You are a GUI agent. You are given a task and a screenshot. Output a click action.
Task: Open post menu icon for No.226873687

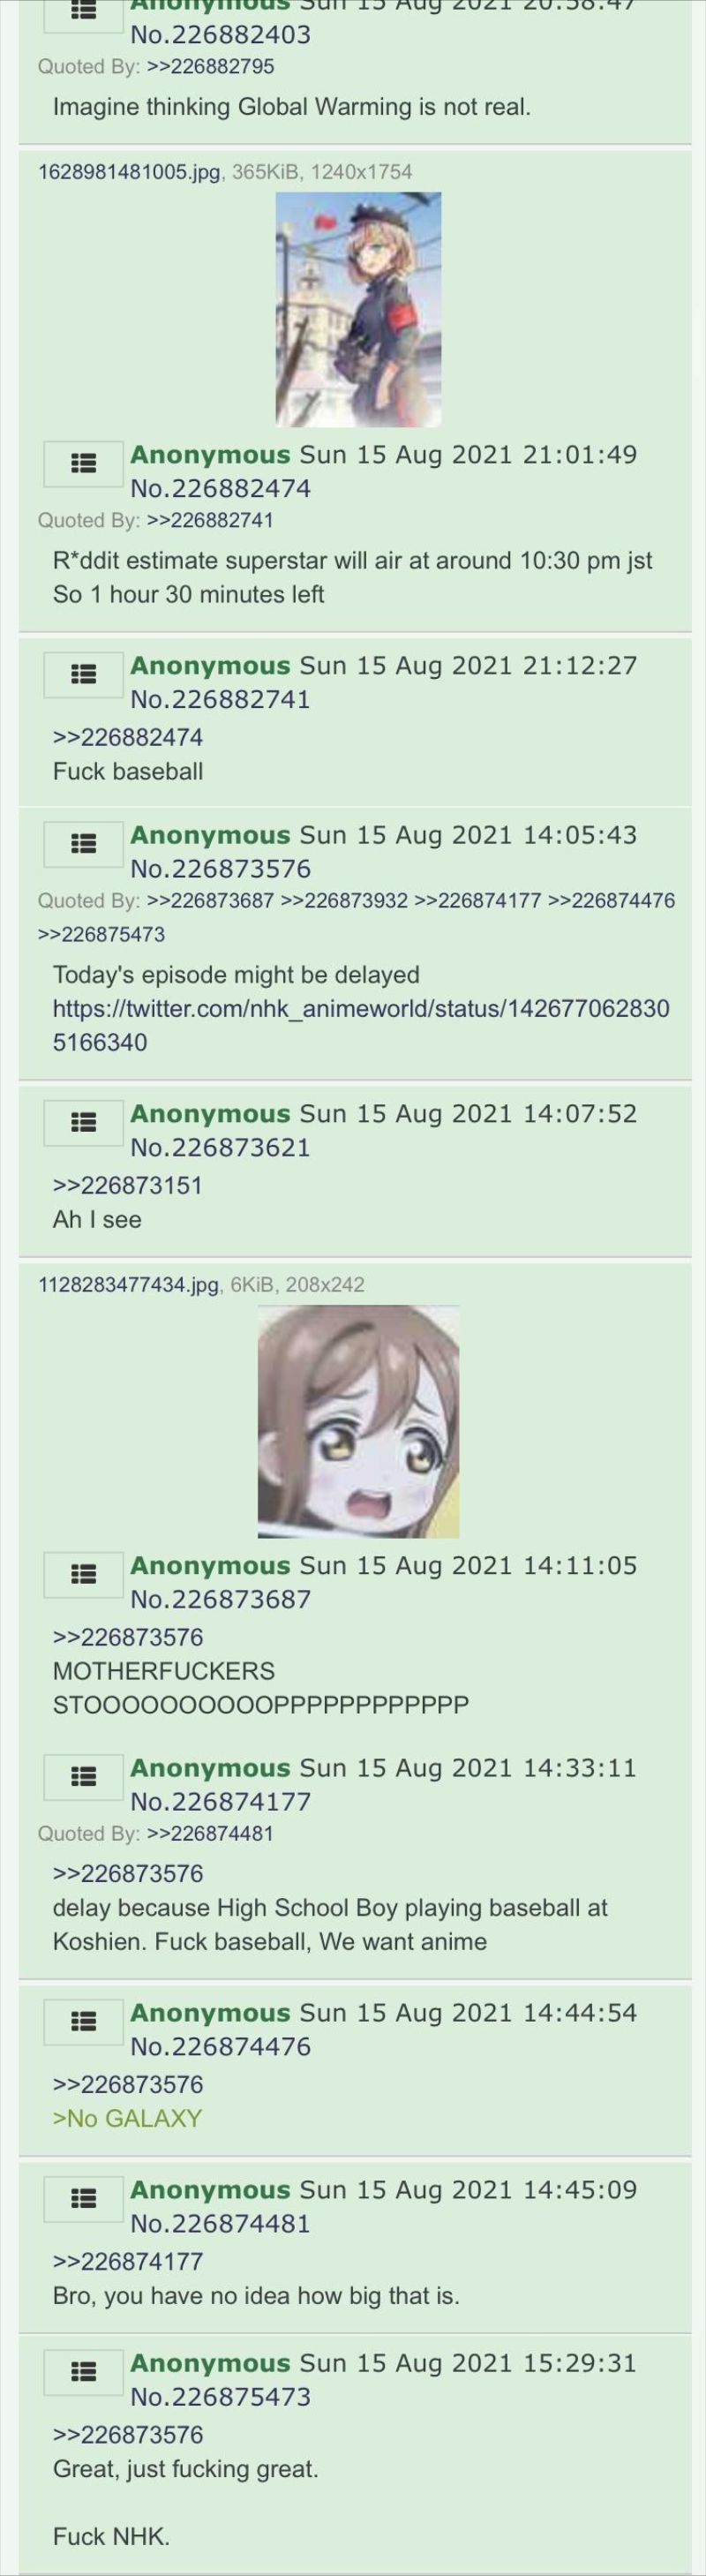point(84,1574)
